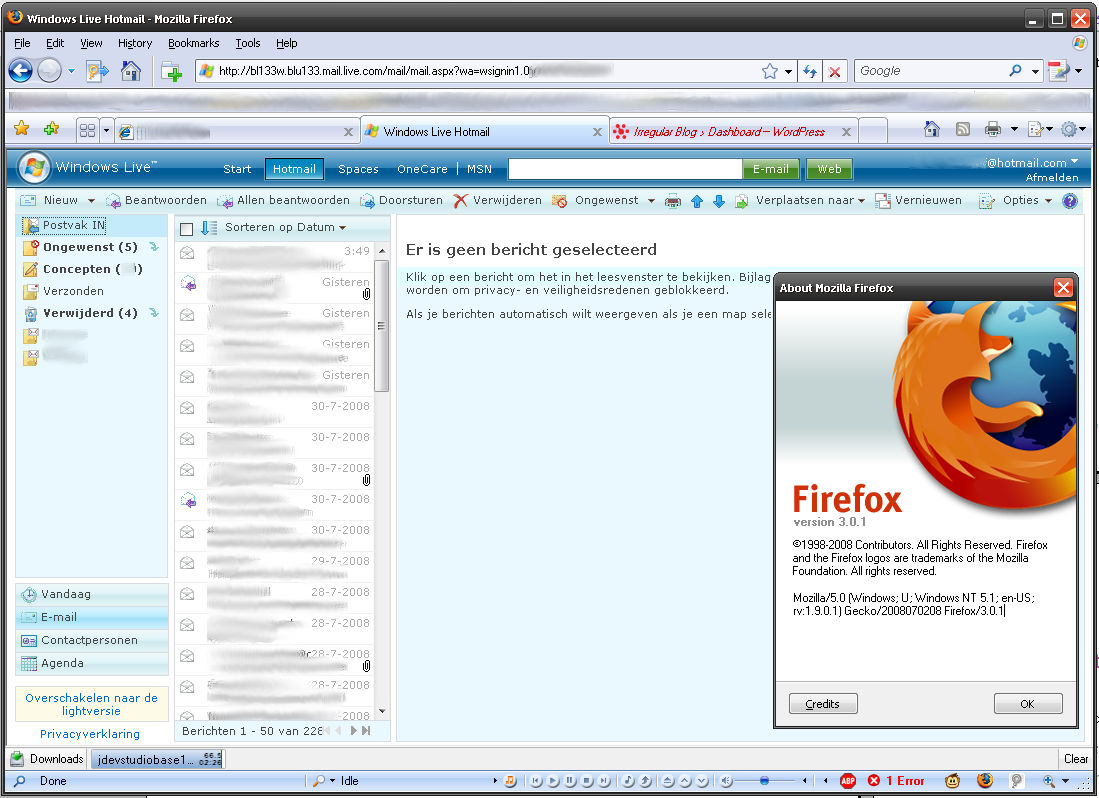Stop loading with the red X button
This screenshot has height=798, width=1099.
click(834, 71)
